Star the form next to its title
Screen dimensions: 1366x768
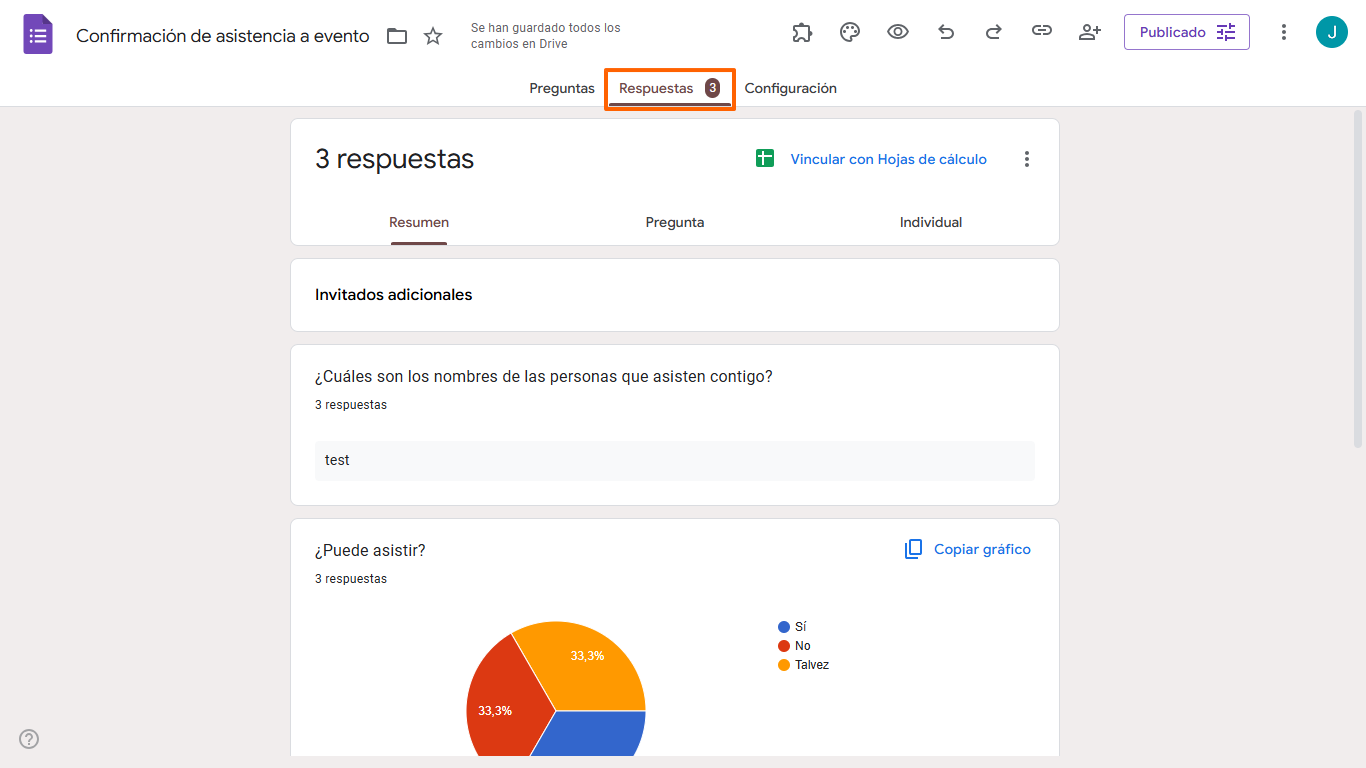432,35
